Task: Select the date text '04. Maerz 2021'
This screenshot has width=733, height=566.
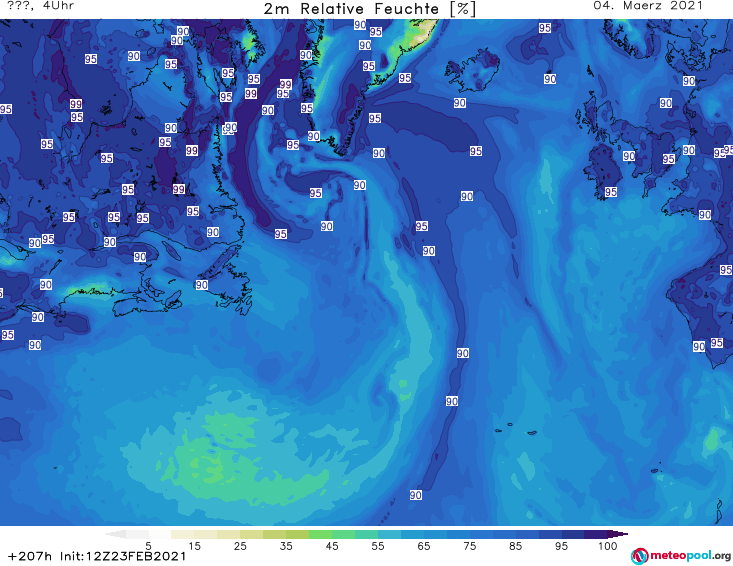Action: pos(648,6)
